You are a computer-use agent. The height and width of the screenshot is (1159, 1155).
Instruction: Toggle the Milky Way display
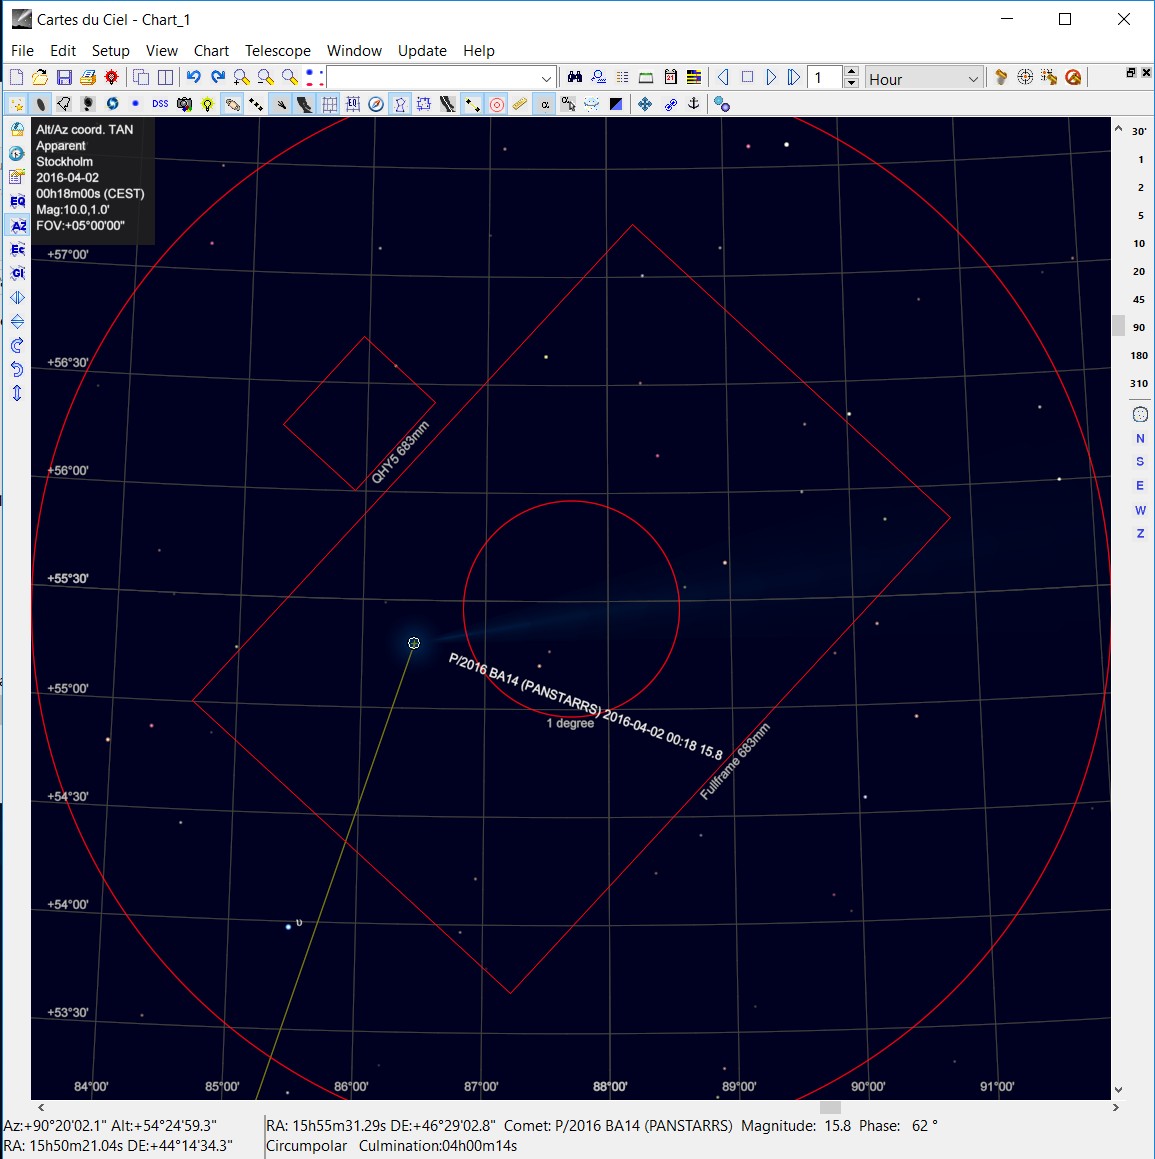point(304,104)
